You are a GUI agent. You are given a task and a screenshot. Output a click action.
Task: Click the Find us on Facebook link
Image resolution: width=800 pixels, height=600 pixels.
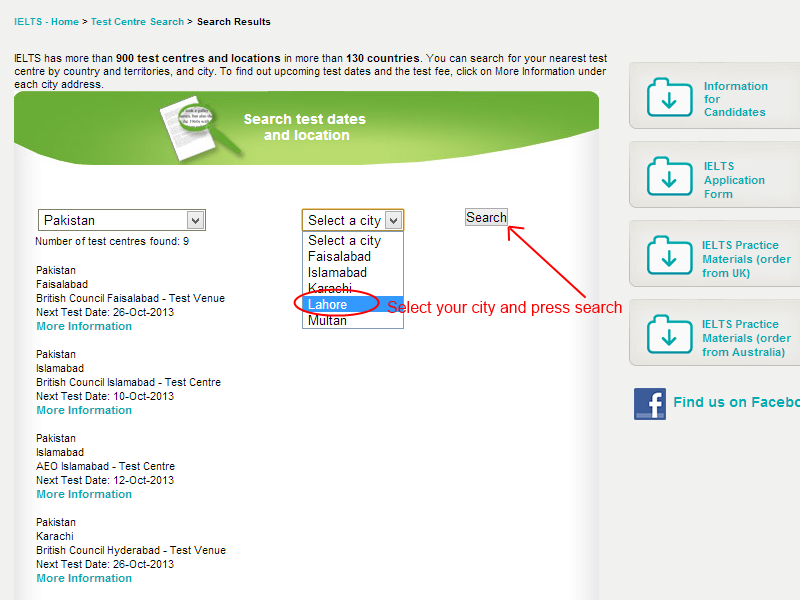click(736, 403)
